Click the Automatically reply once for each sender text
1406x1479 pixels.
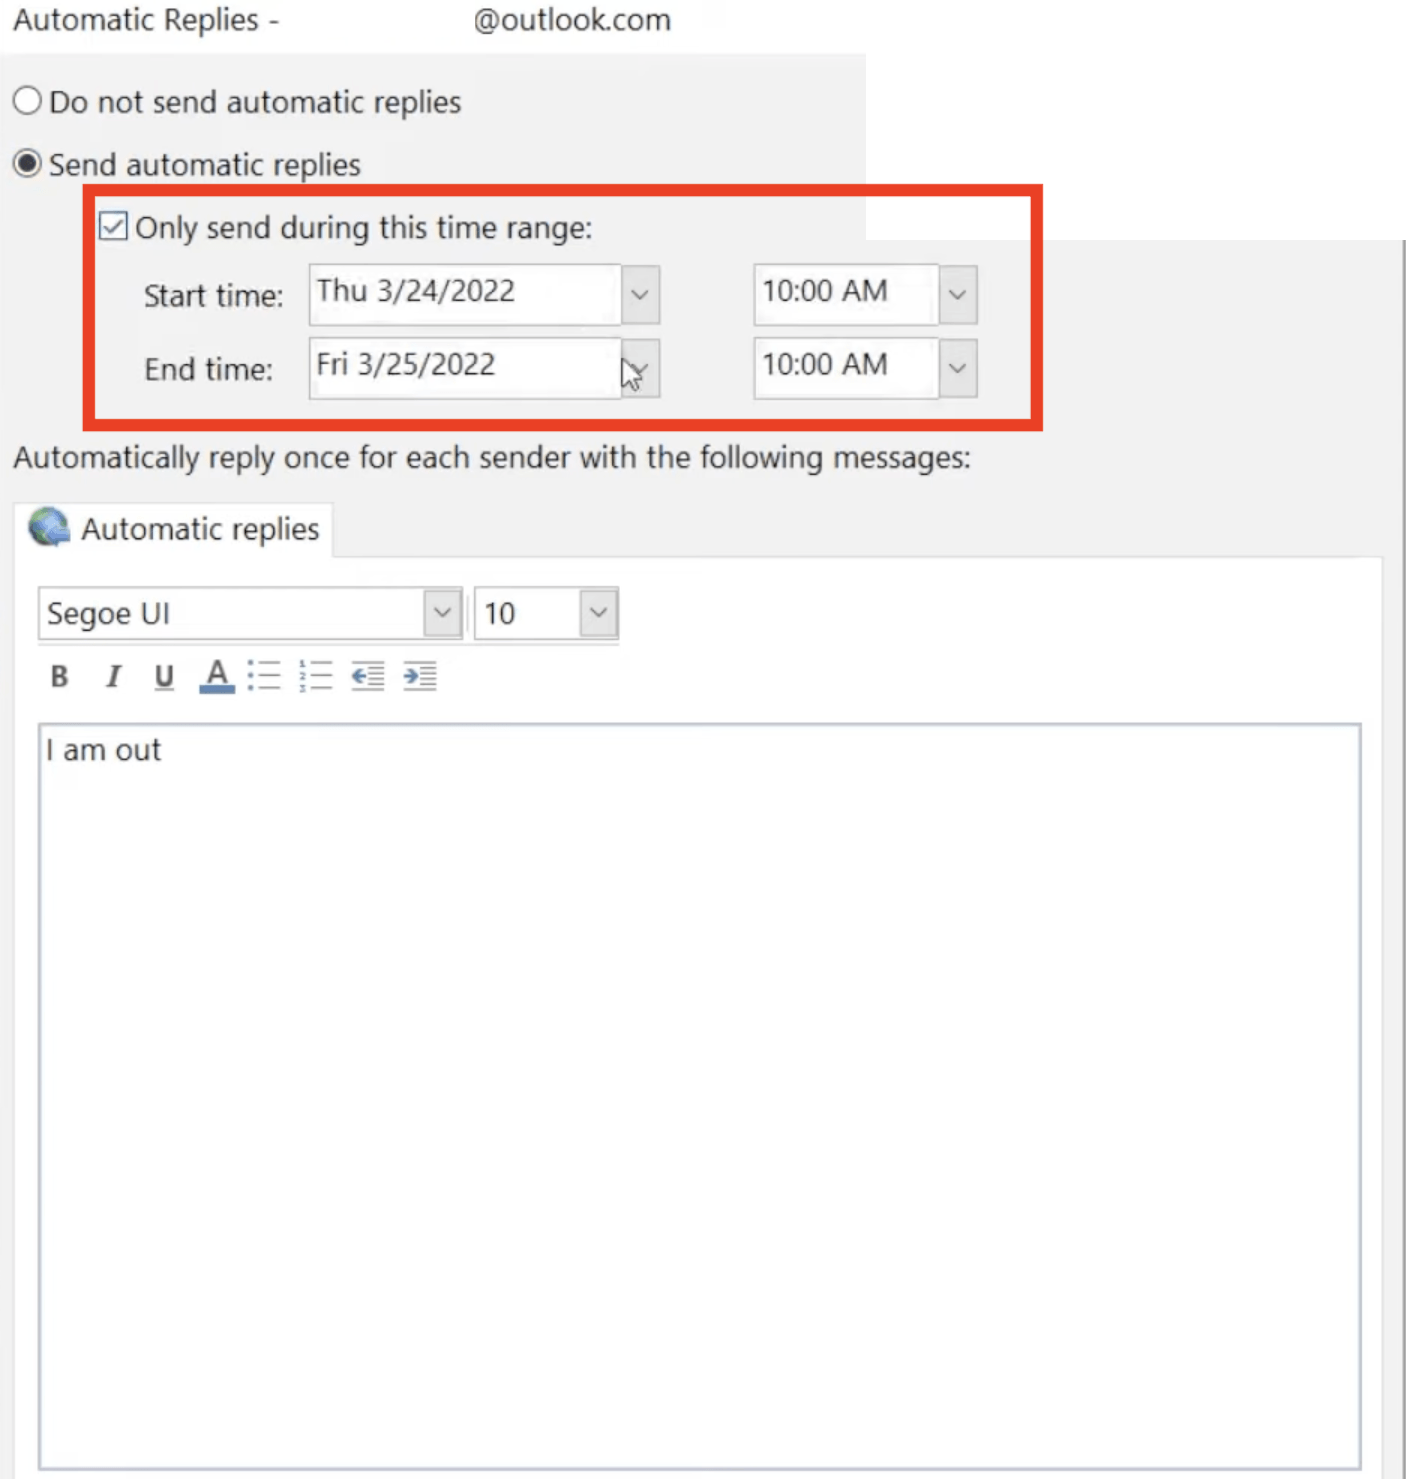tap(492, 458)
